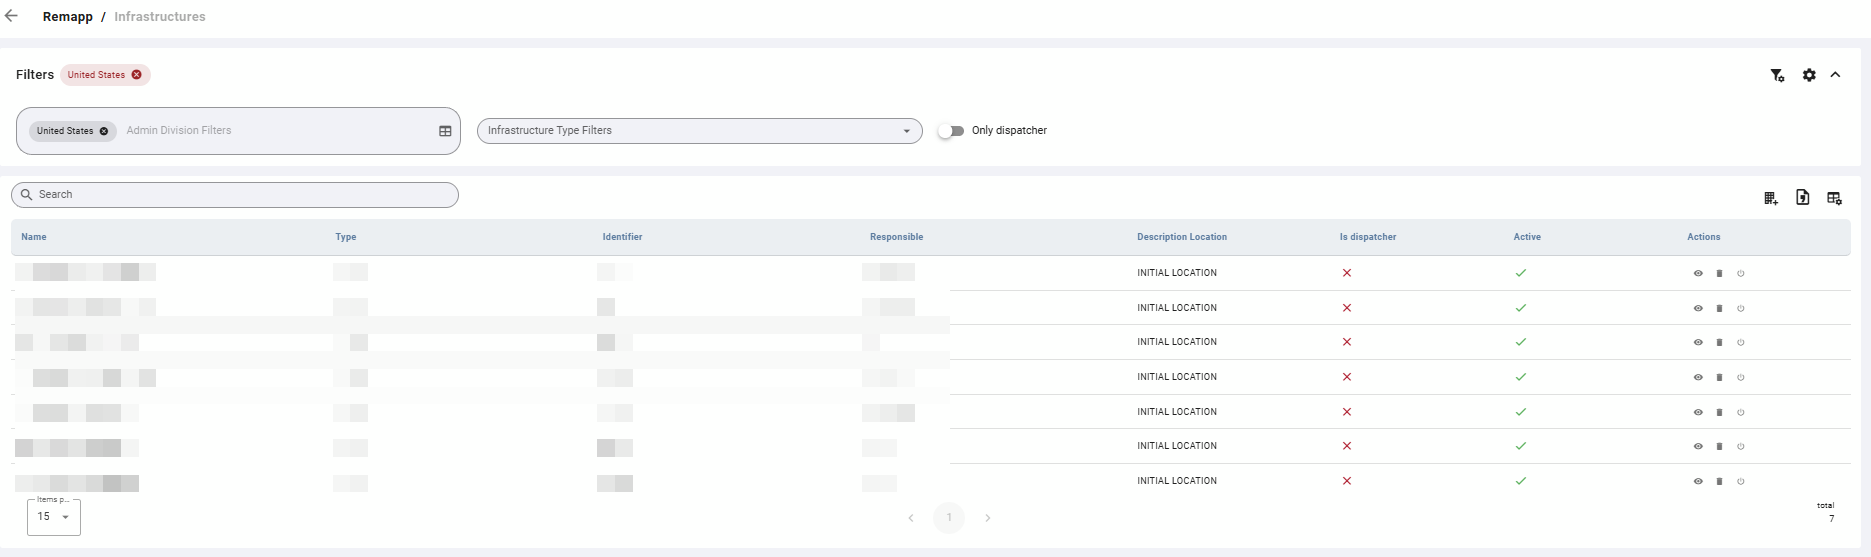Image resolution: width=1871 pixels, height=557 pixels.
Task: Click the back arrow beside Remapp
Action: 12,16
